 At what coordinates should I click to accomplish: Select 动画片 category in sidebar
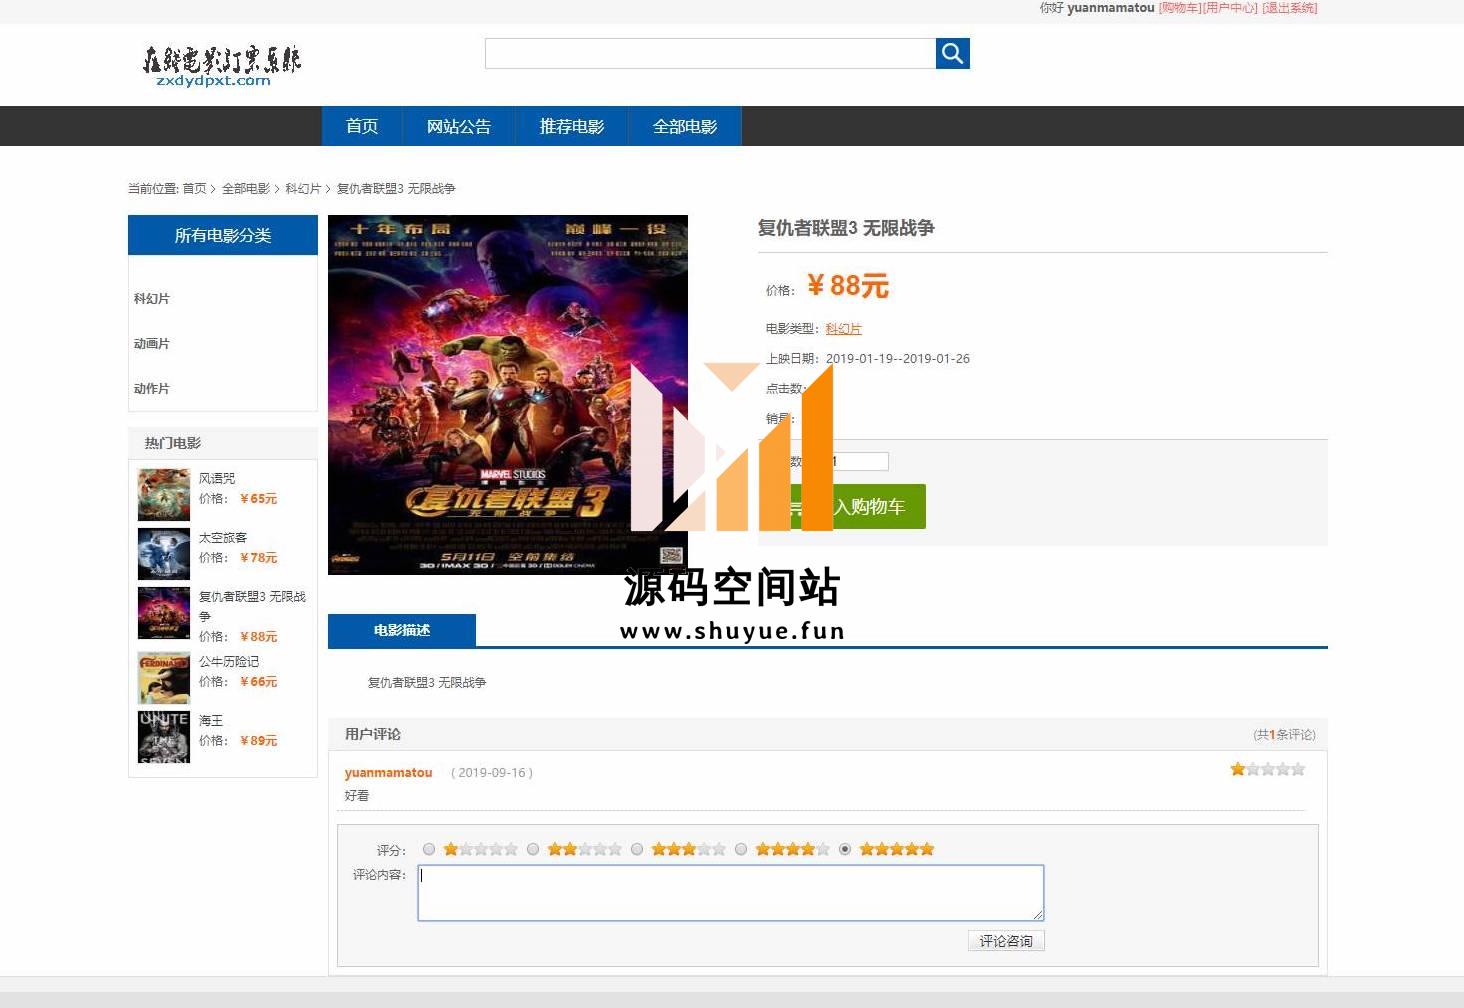[x=152, y=344]
